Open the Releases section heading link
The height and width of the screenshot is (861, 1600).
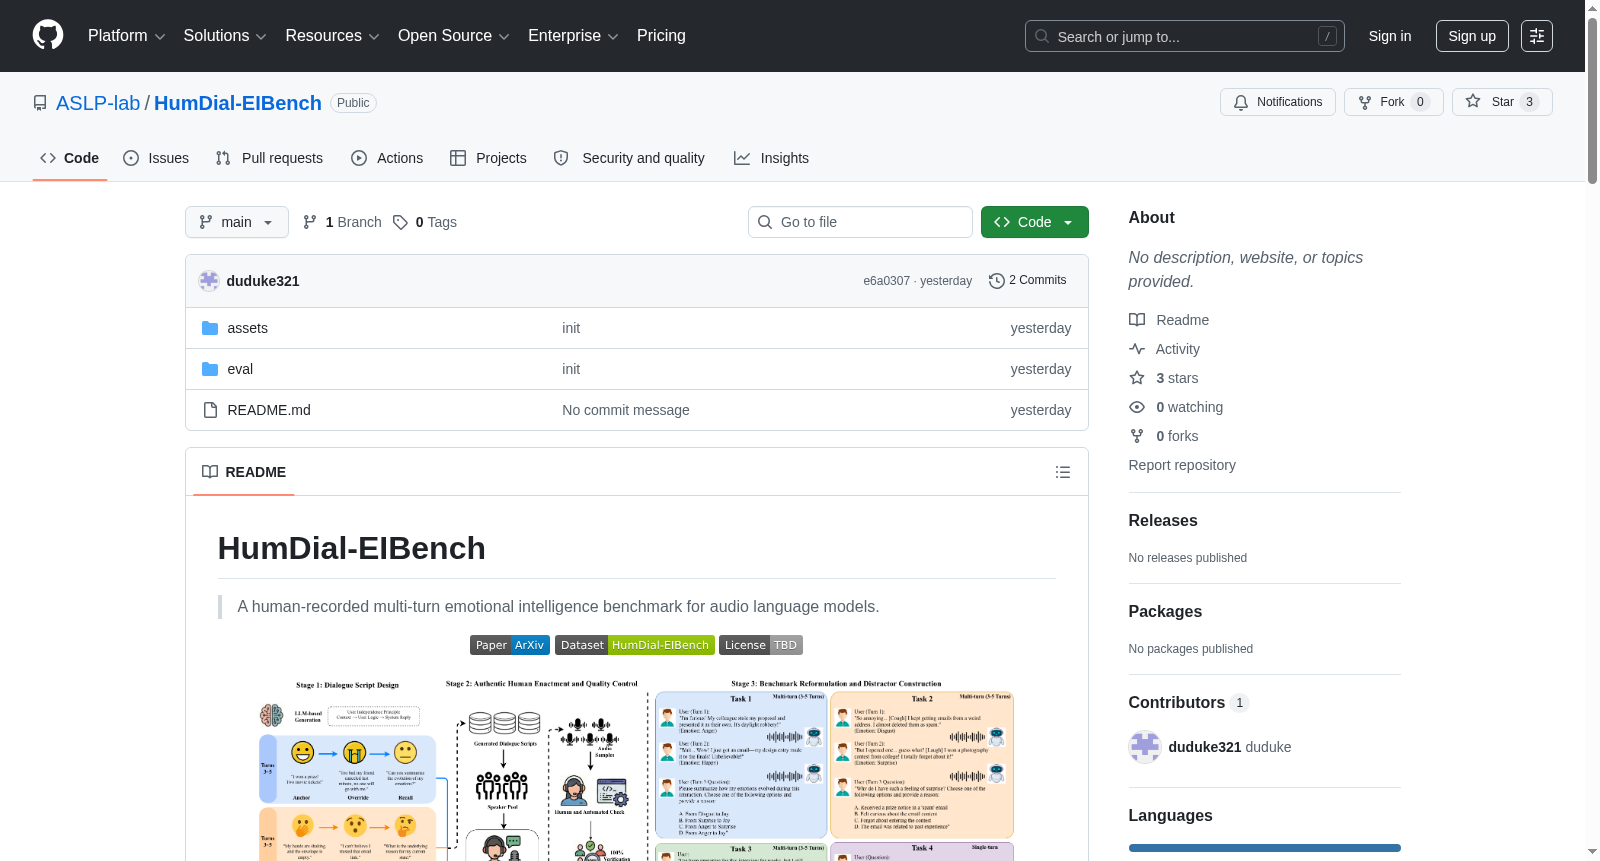click(1163, 521)
